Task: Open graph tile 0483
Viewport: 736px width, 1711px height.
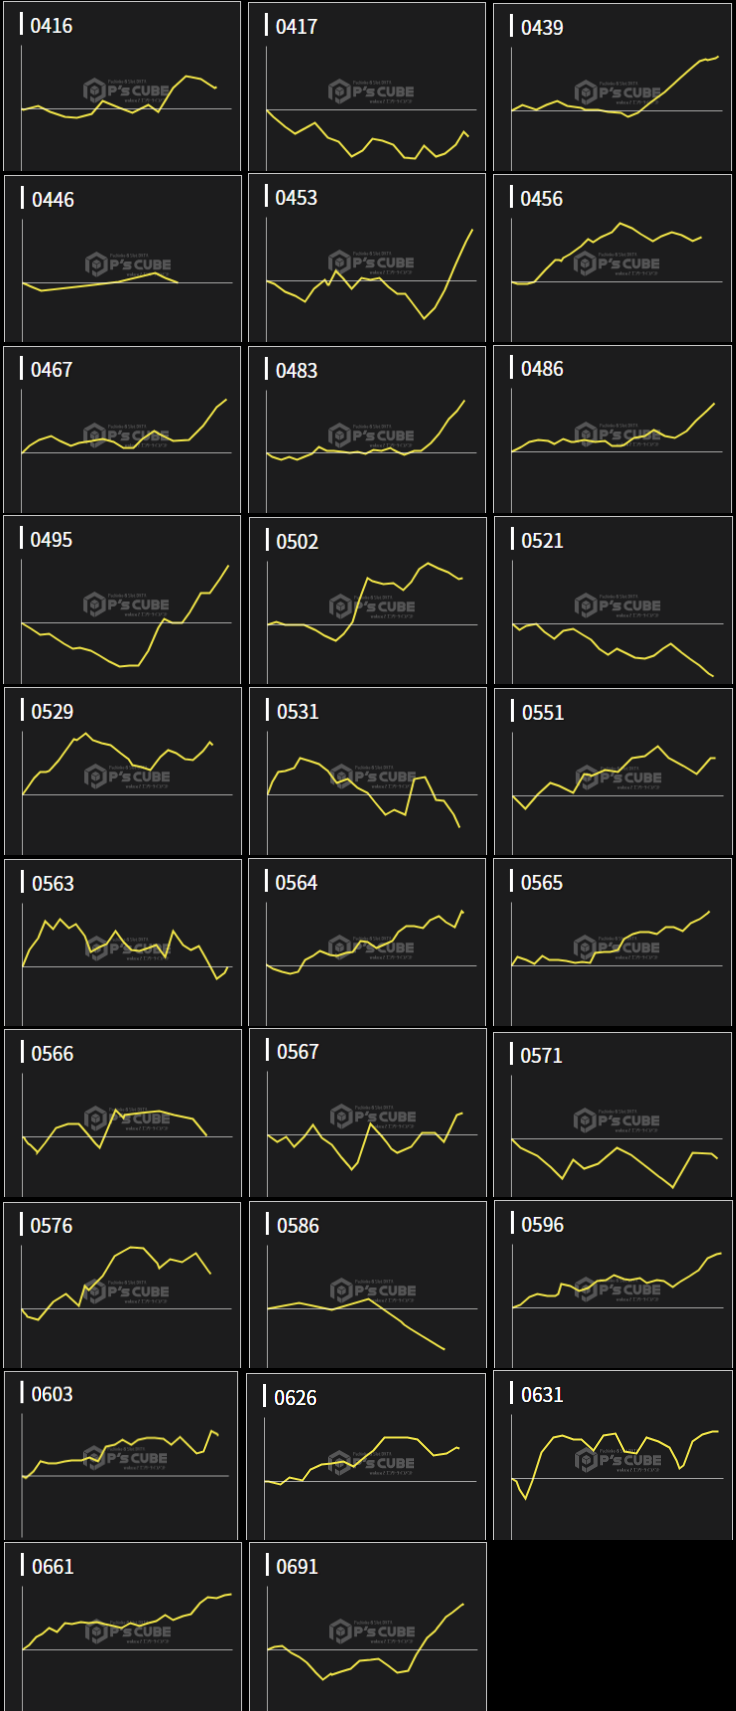Action: coord(367,430)
